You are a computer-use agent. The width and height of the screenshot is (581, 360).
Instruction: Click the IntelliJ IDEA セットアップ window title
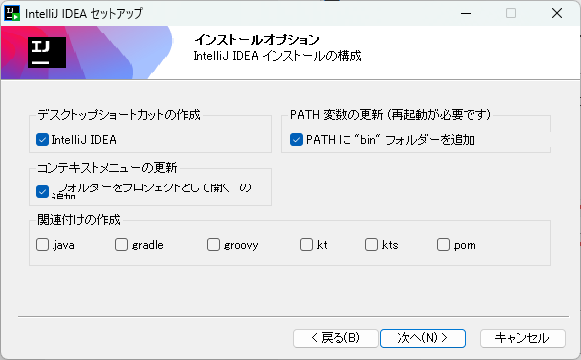click(x=84, y=14)
